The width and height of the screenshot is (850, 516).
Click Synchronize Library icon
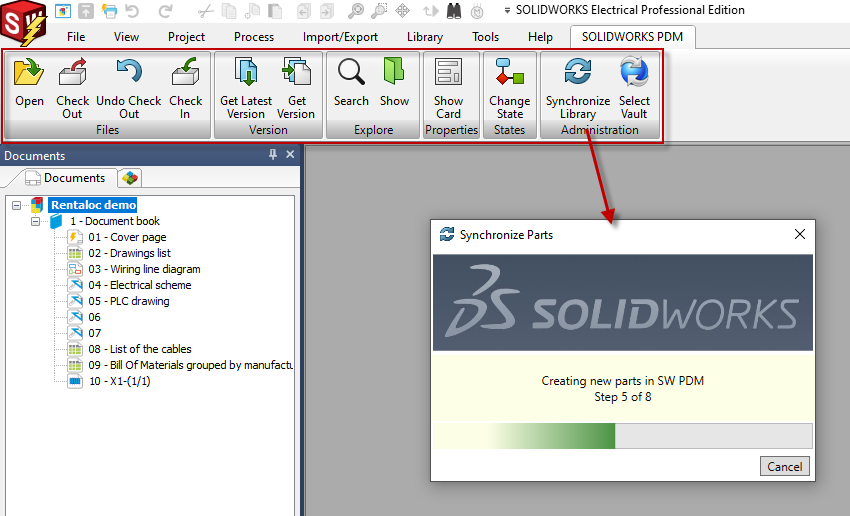coord(578,73)
